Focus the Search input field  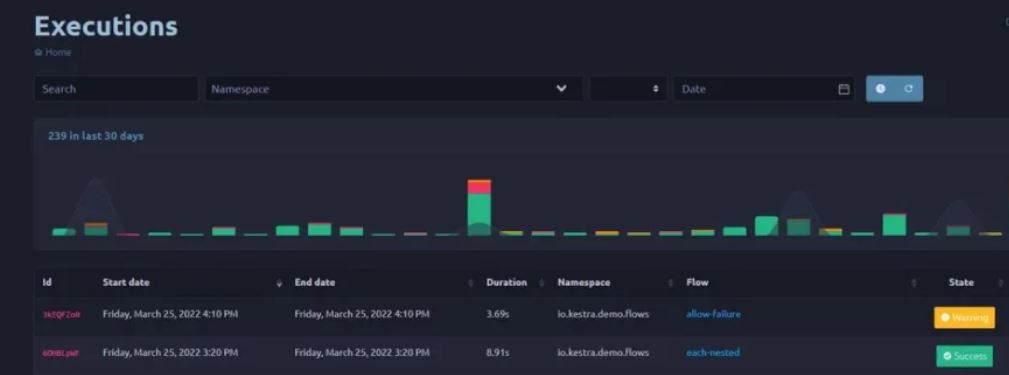(116, 89)
